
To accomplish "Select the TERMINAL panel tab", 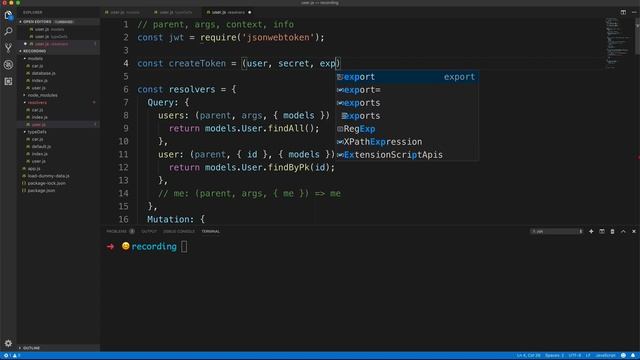I will point(211,231).
